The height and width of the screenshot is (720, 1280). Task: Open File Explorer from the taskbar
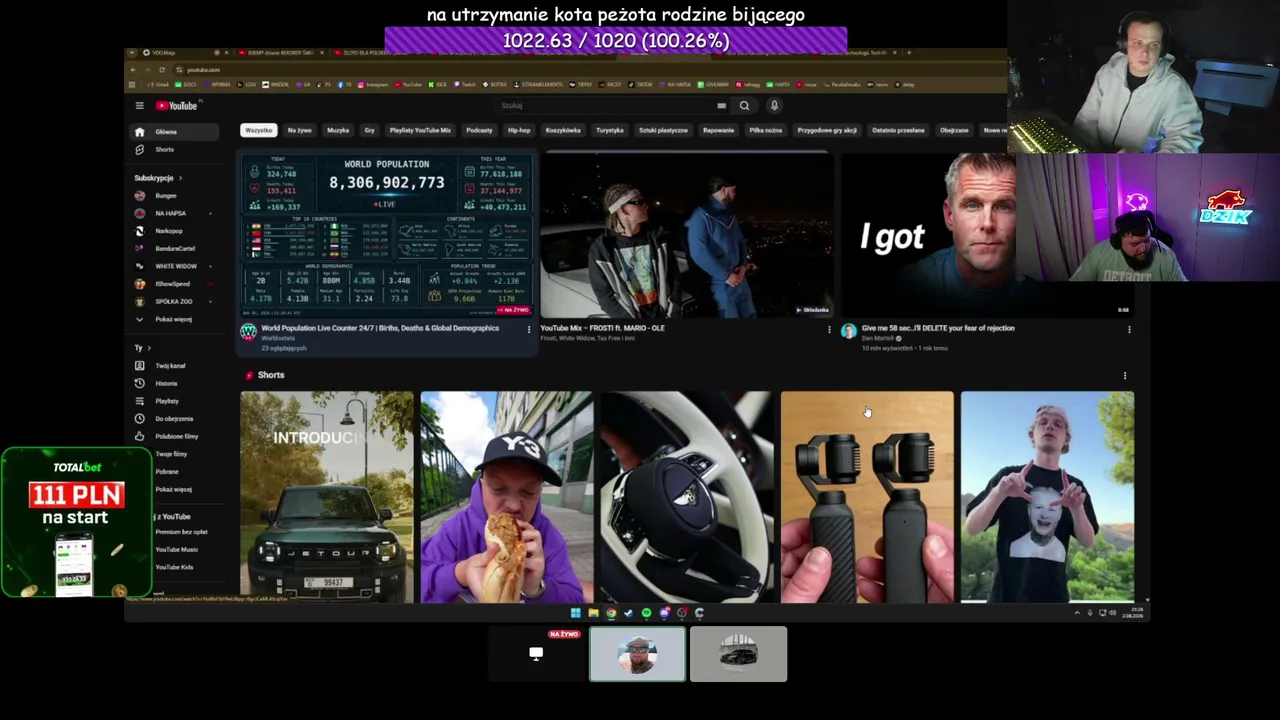tap(593, 613)
